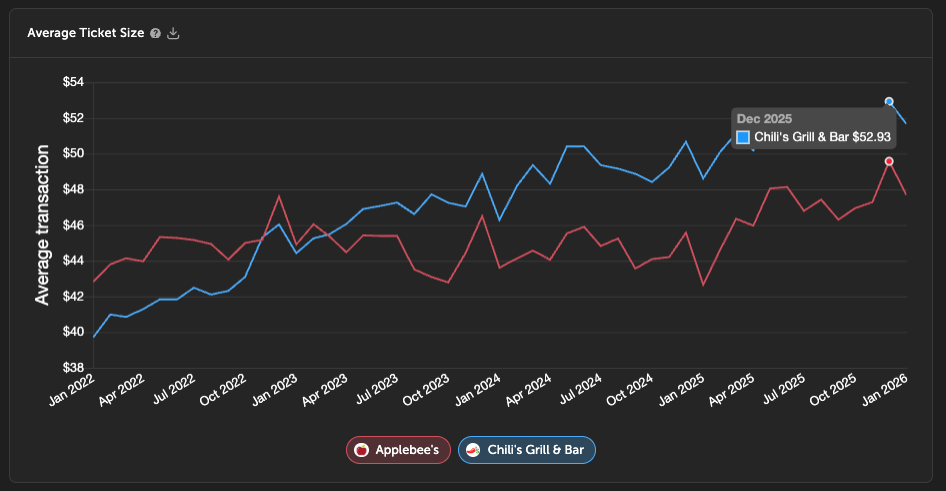The height and width of the screenshot is (491, 946).
Task: Download the Average Ticket Size chart
Action: click(173, 33)
